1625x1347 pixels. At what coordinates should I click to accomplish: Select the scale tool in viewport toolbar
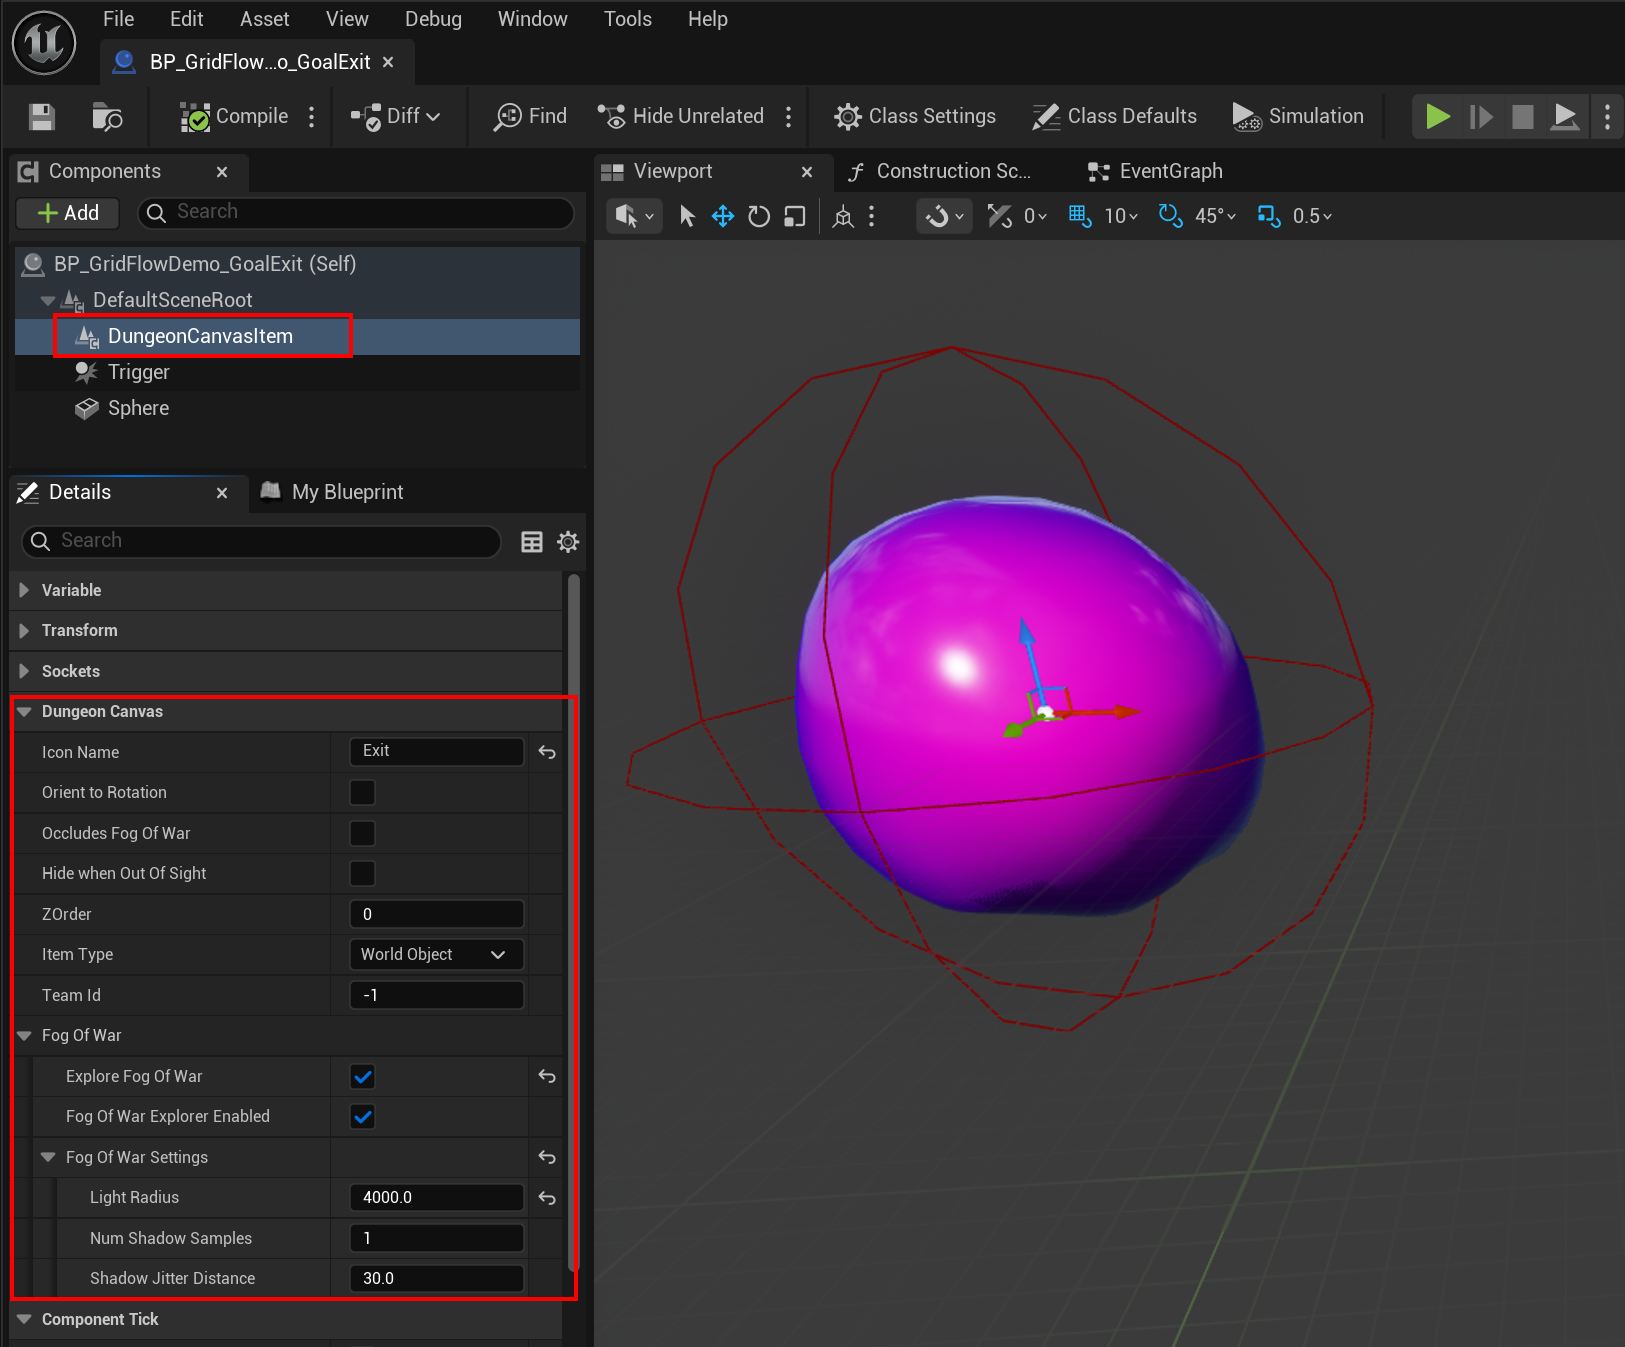point(794,216)
